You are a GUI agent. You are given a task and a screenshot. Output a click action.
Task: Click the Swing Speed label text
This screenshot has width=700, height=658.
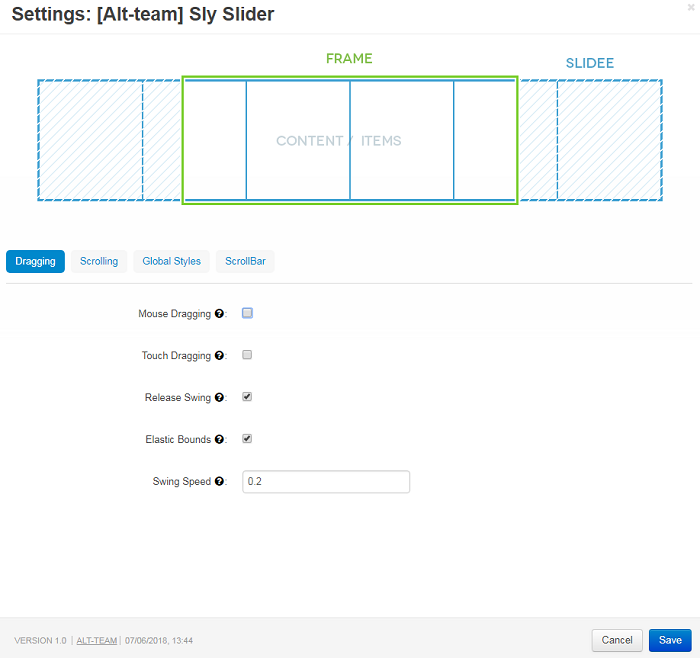pos(182,481)
